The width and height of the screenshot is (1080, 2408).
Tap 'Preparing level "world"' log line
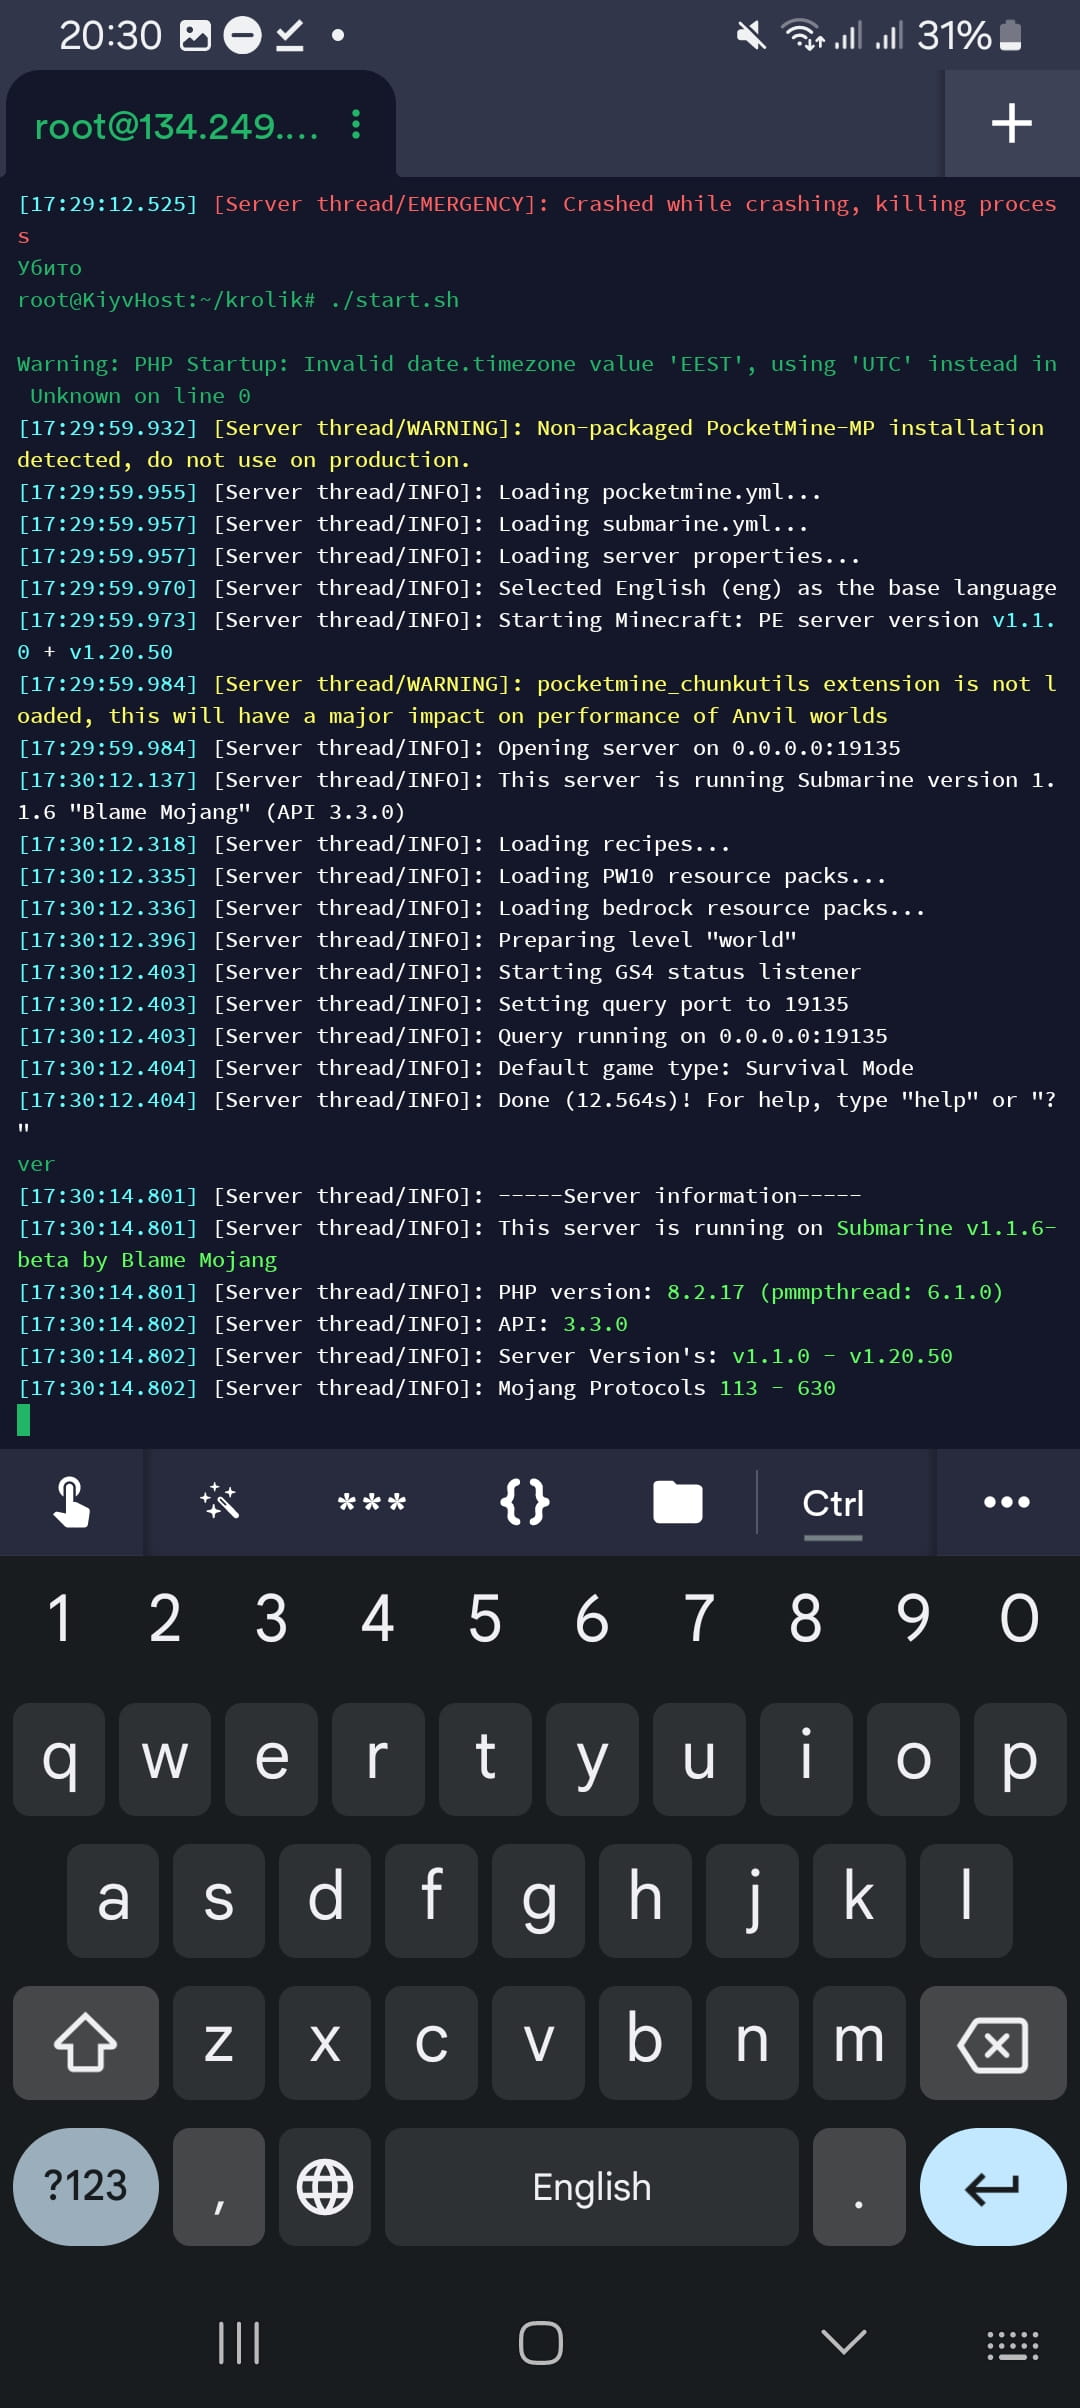point(647,940)
